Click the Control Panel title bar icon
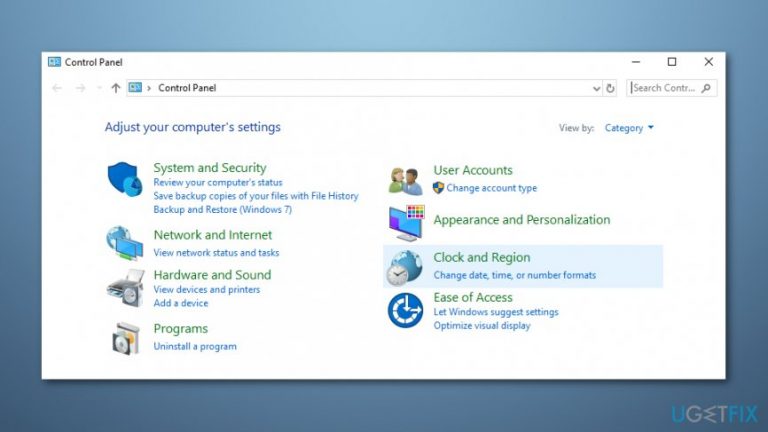 54,62
